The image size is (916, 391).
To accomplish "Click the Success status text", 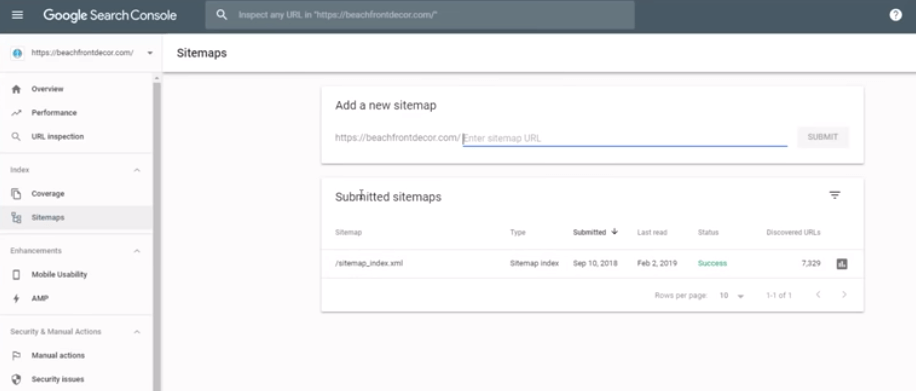I will (712, 264).
